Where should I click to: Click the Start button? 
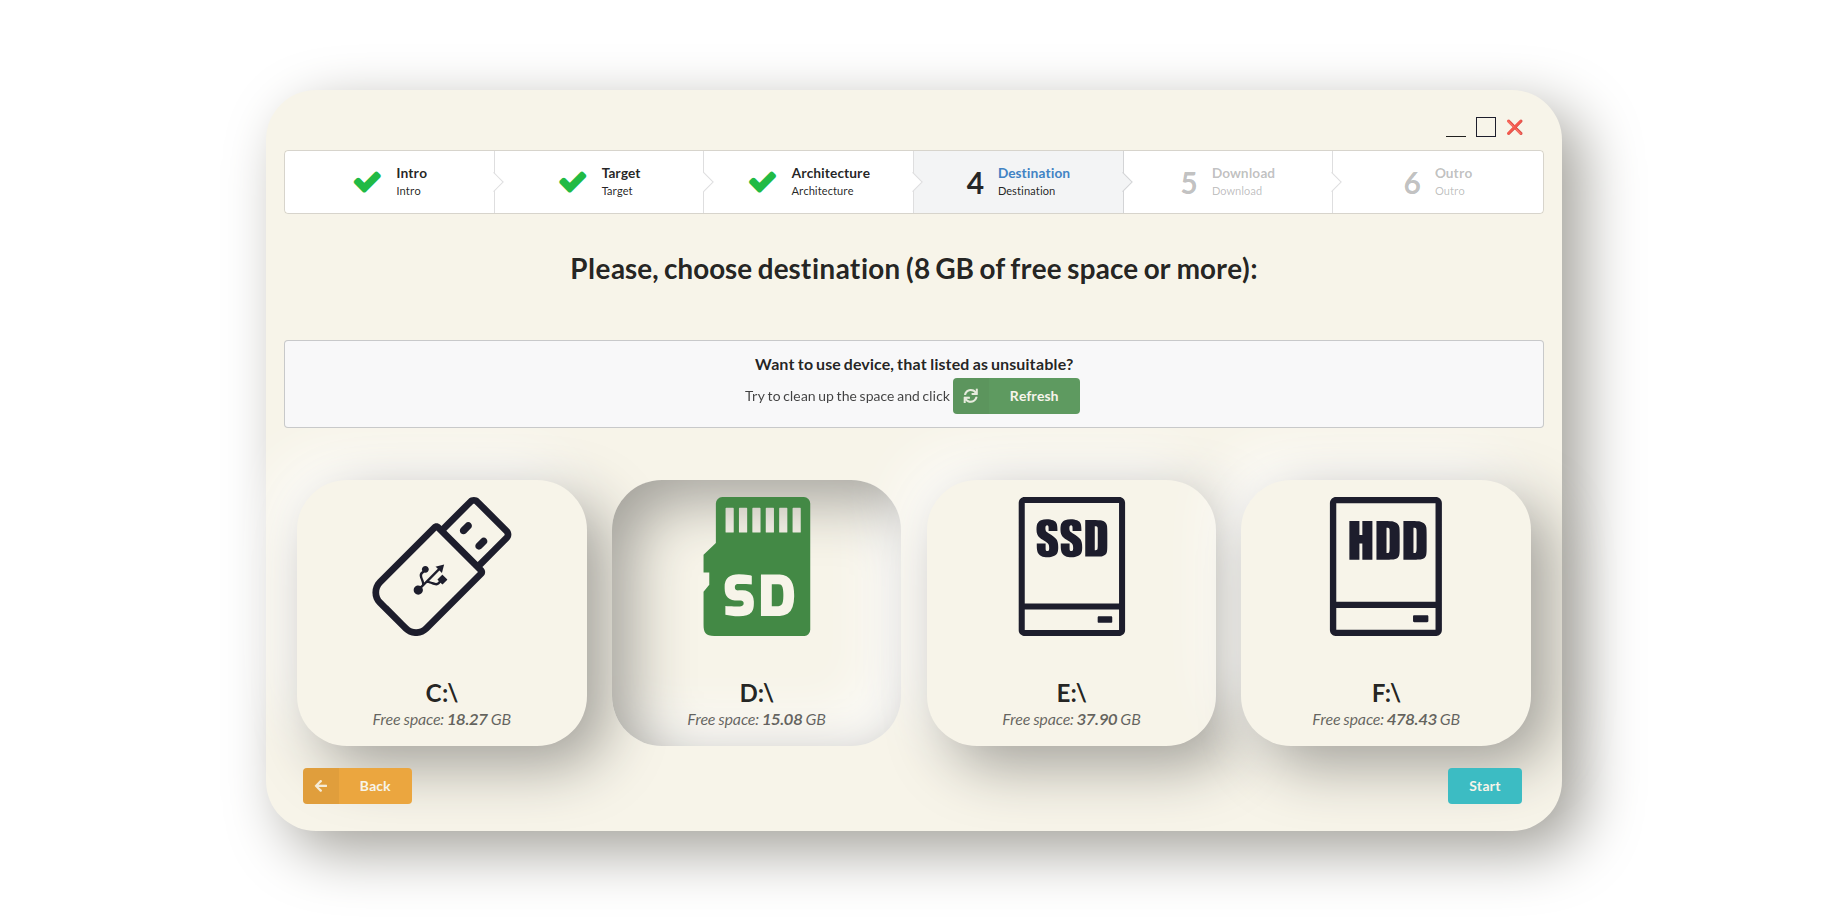pyautogui.click(x=1484, y=786)
